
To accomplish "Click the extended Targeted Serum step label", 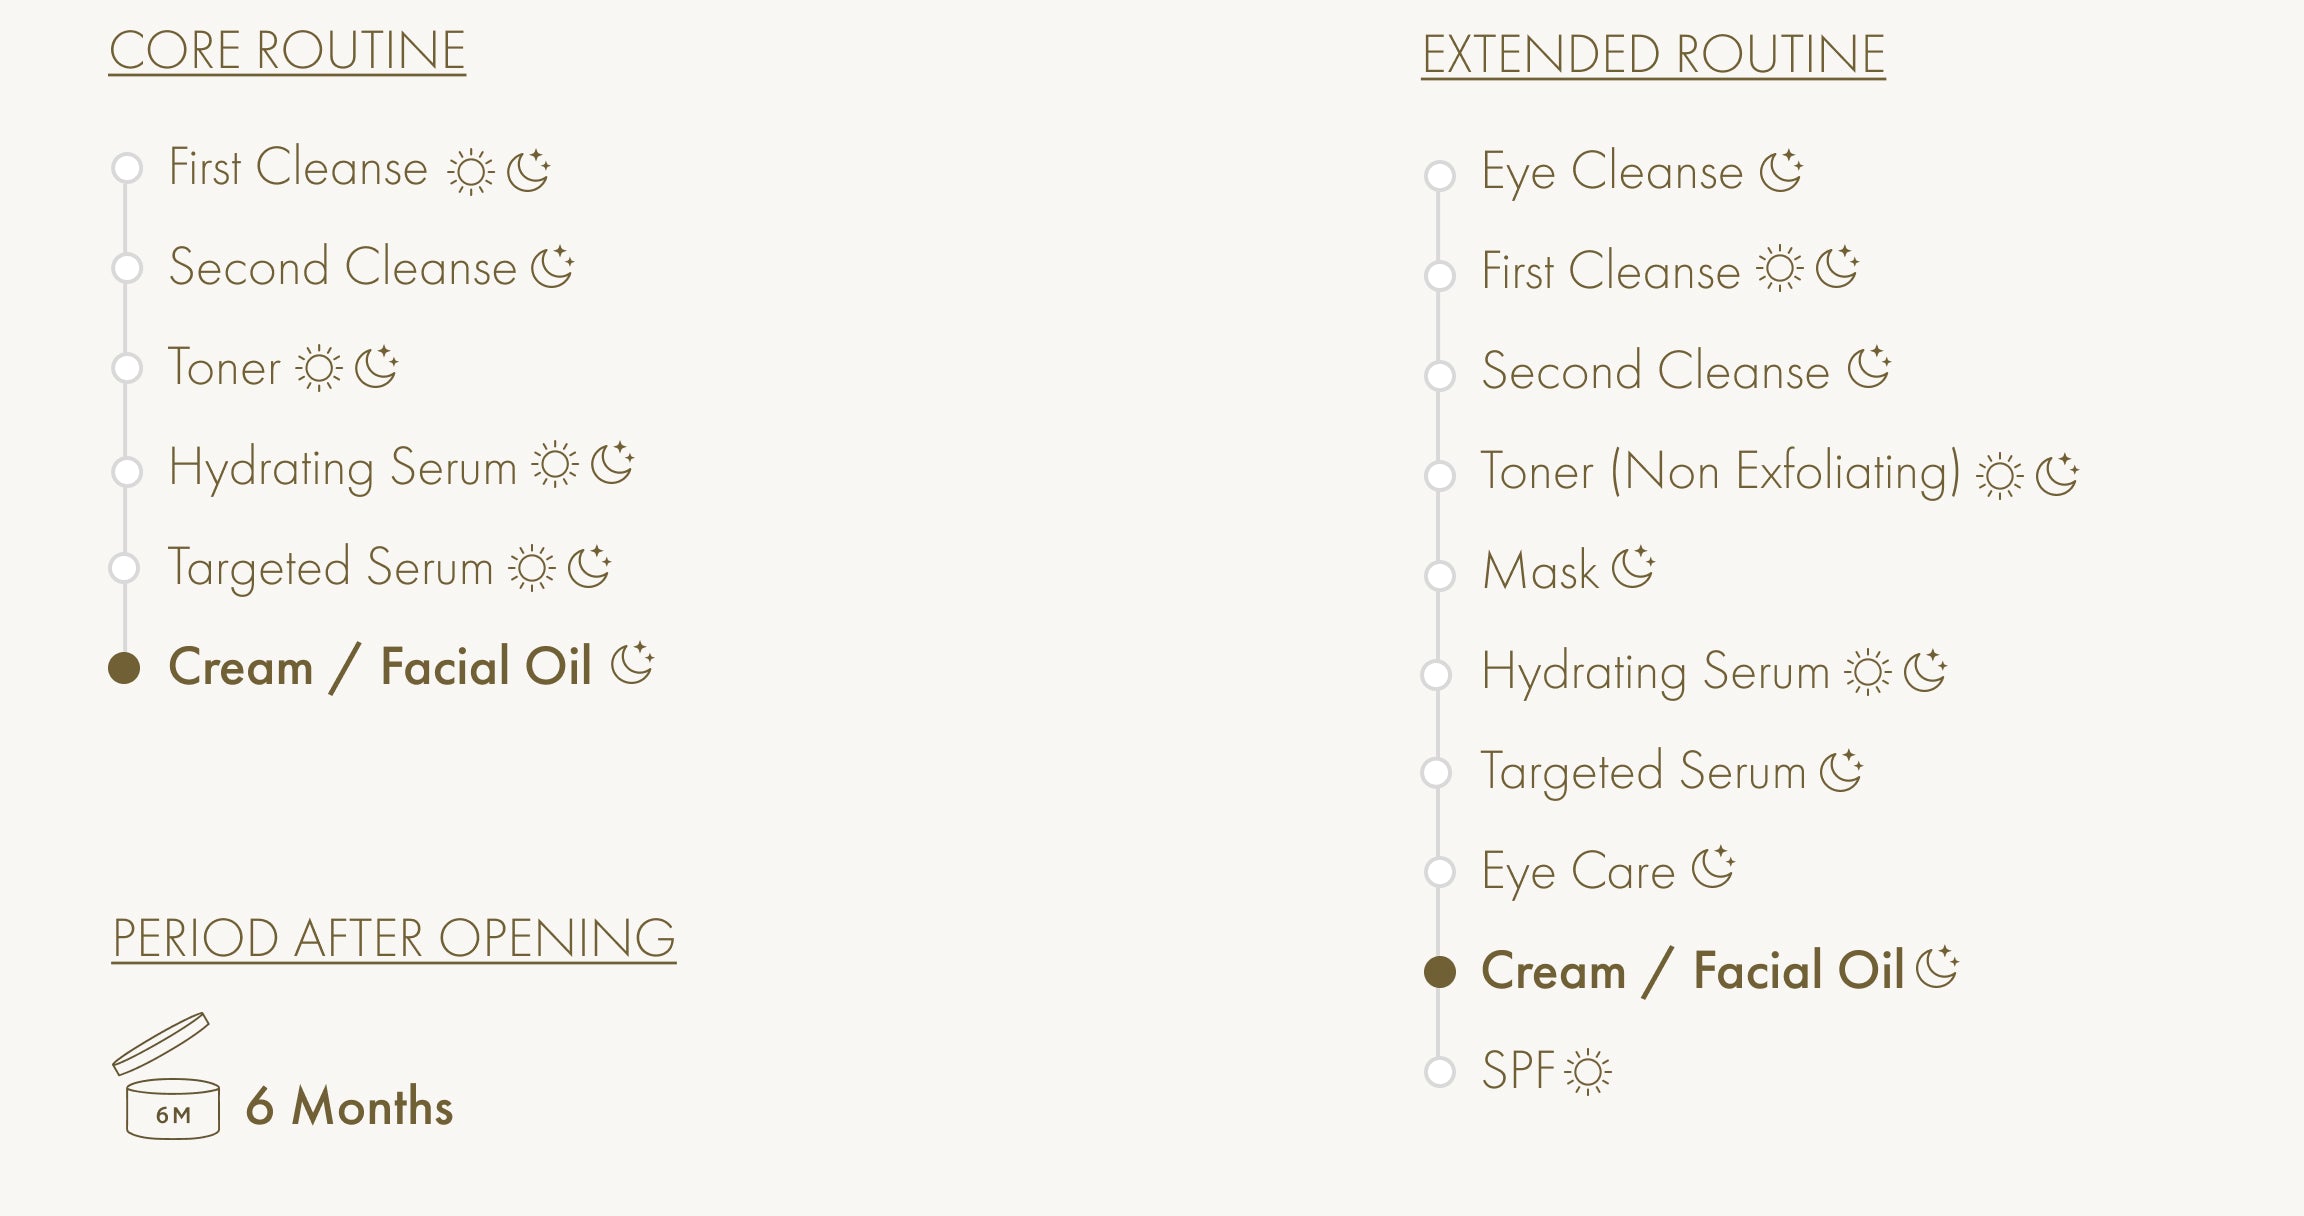I will (1643, 772).
